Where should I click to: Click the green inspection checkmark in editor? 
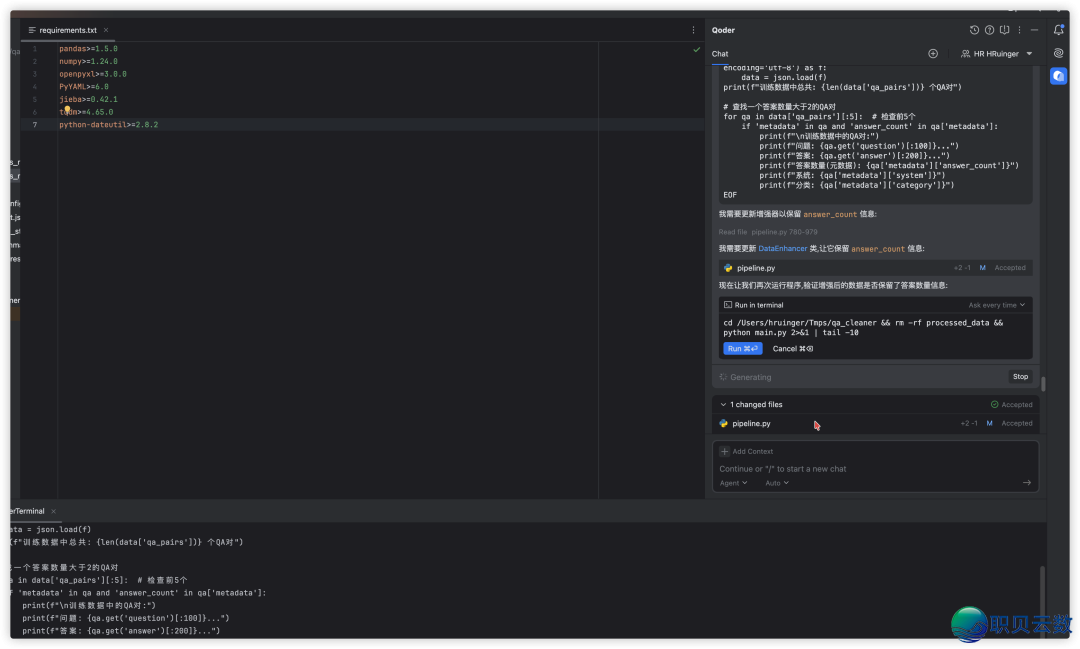tap(696, 49)
